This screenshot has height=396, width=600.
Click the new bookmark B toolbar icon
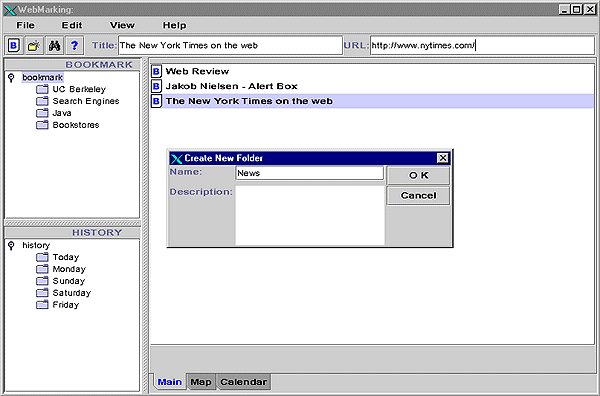click(14, 46)
